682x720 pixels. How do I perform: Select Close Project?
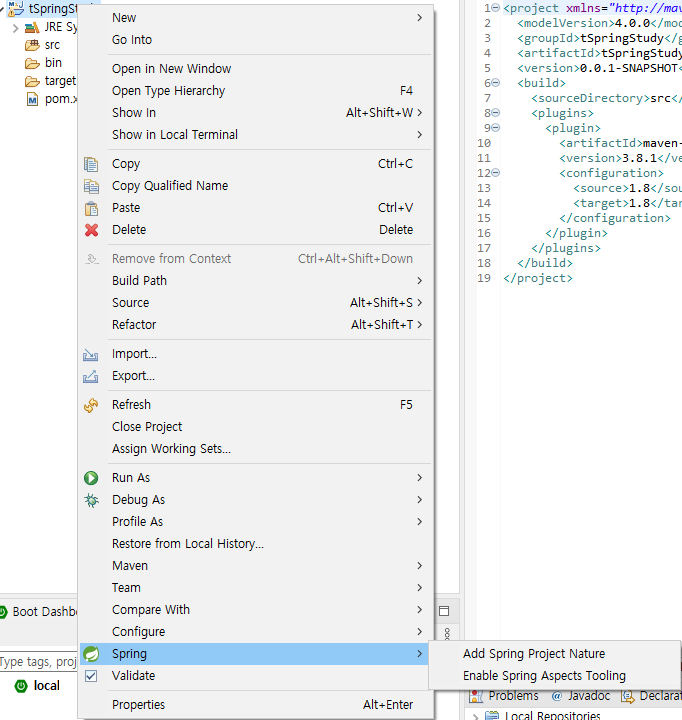coord(256,427)
